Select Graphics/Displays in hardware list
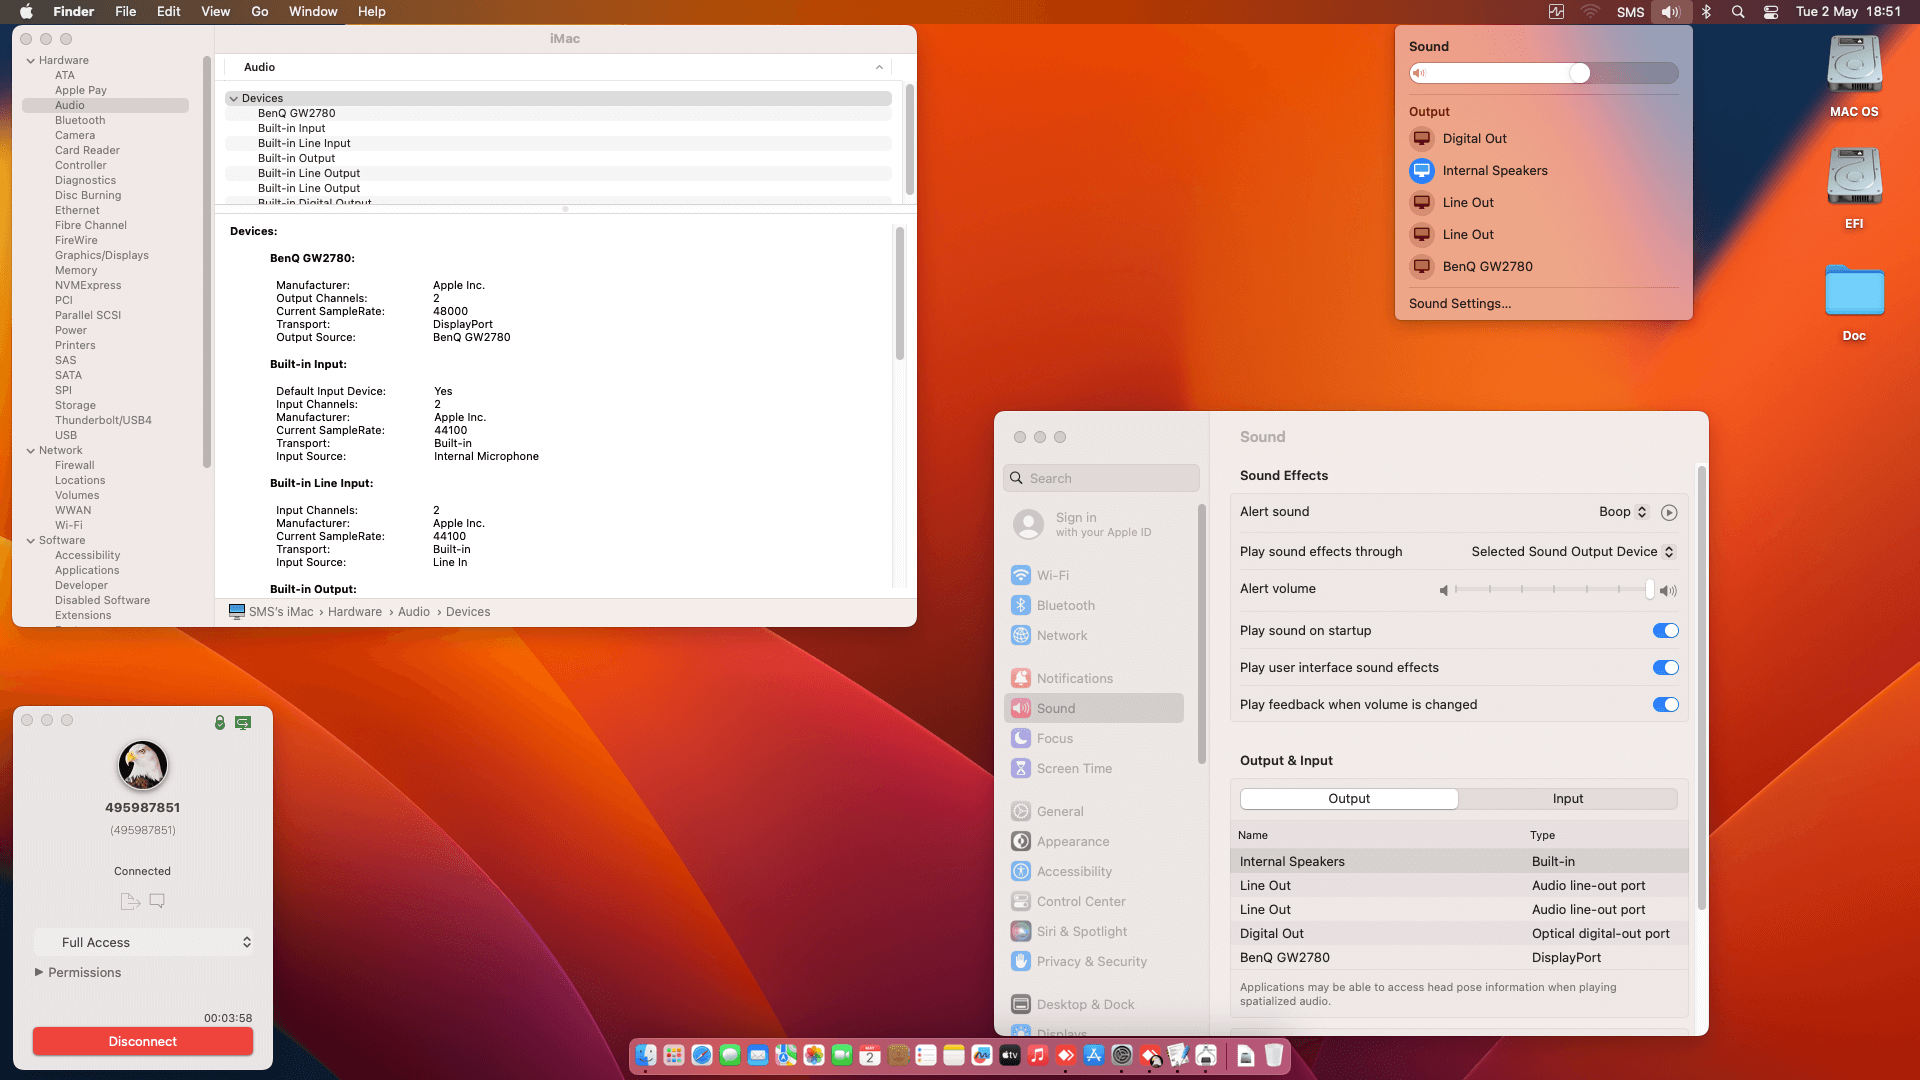The image size is (1920, 1080). tap(102, 255)
